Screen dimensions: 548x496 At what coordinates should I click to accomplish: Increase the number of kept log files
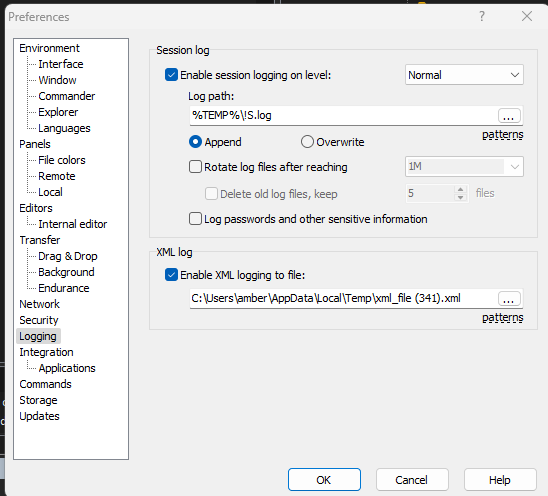point(461,189)
